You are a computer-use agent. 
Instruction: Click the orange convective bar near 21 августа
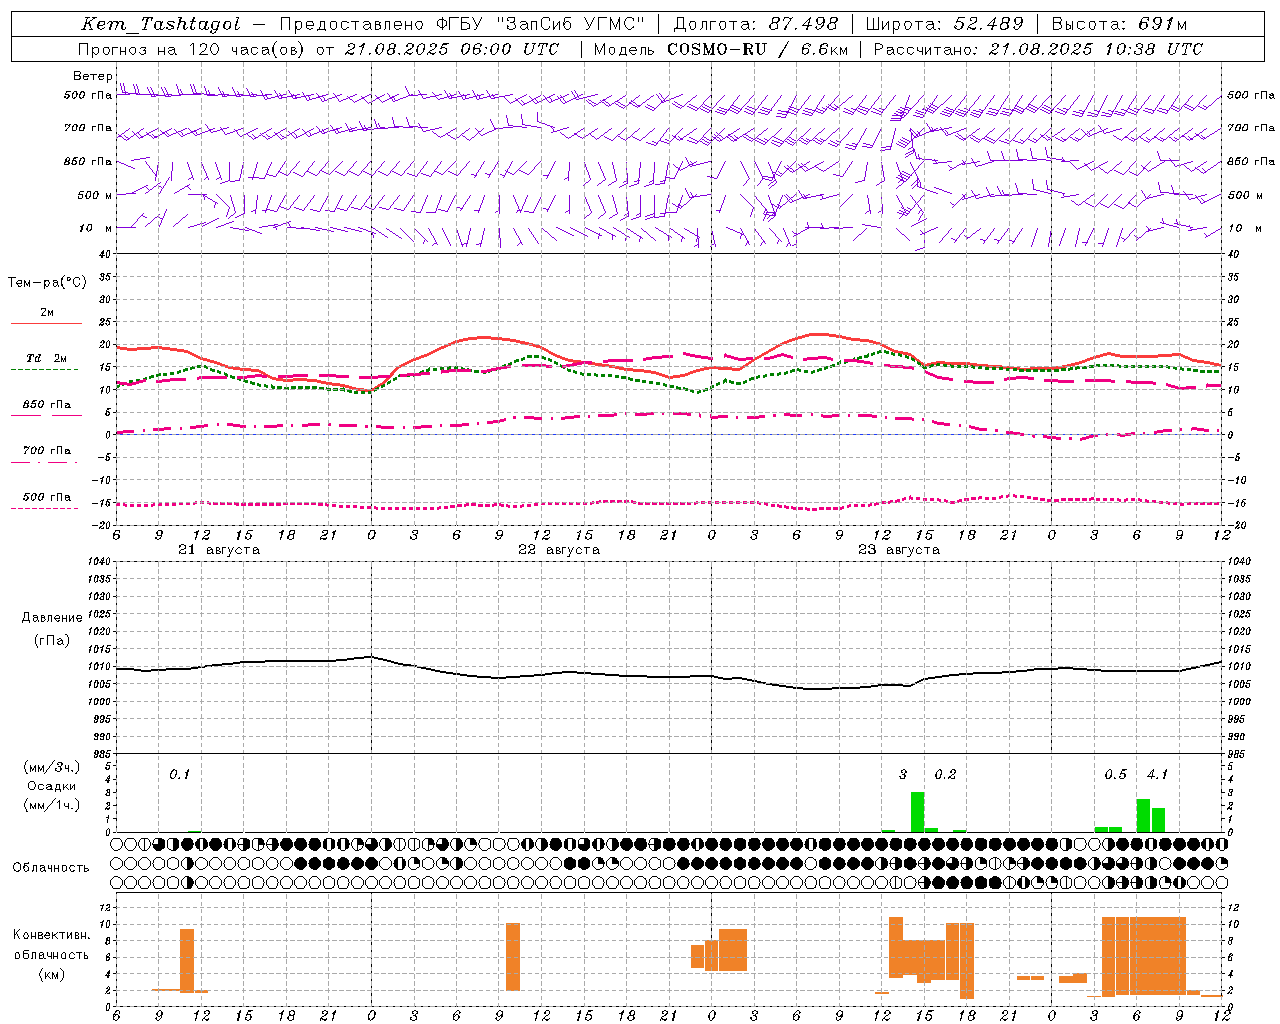tap(187, 960)
